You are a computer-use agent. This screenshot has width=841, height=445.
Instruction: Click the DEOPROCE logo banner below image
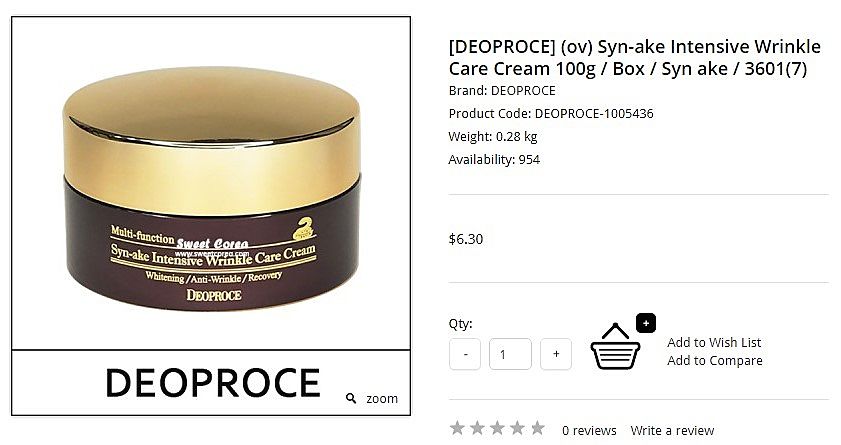[213, 383]
